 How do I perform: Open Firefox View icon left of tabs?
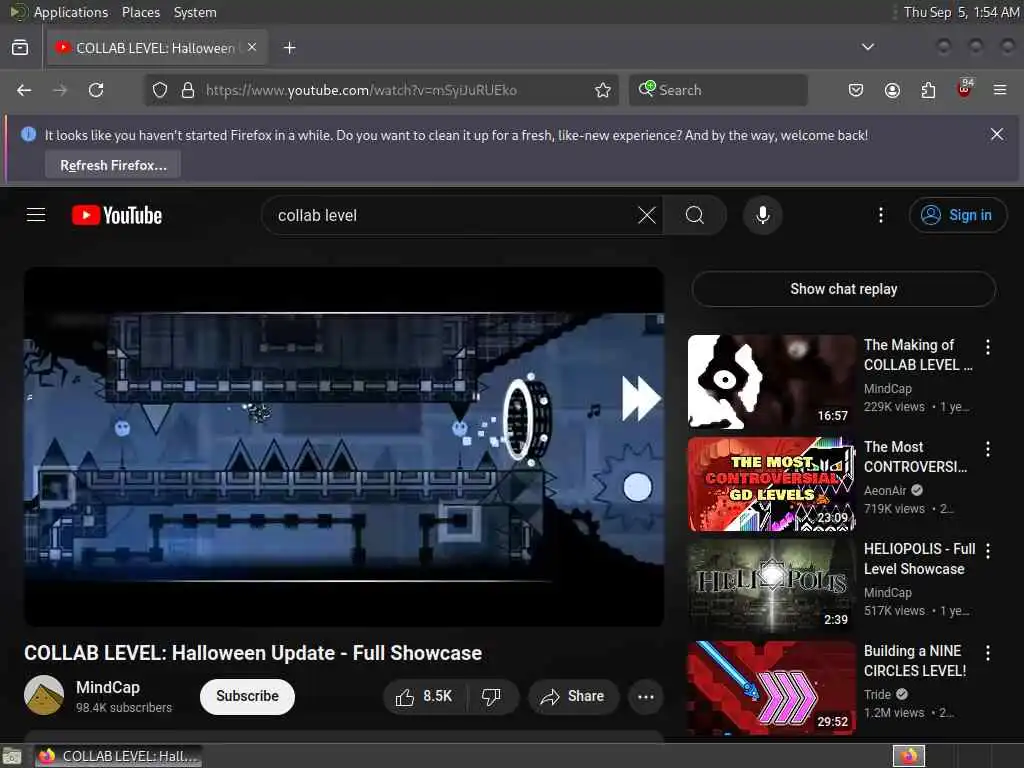20,48
